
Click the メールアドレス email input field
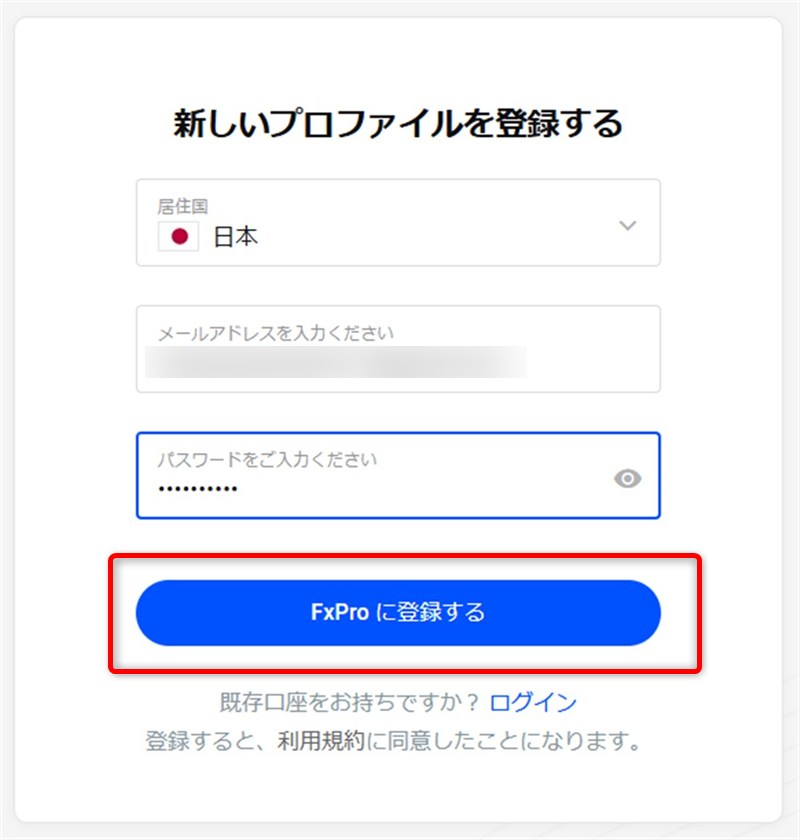[398, 348]
